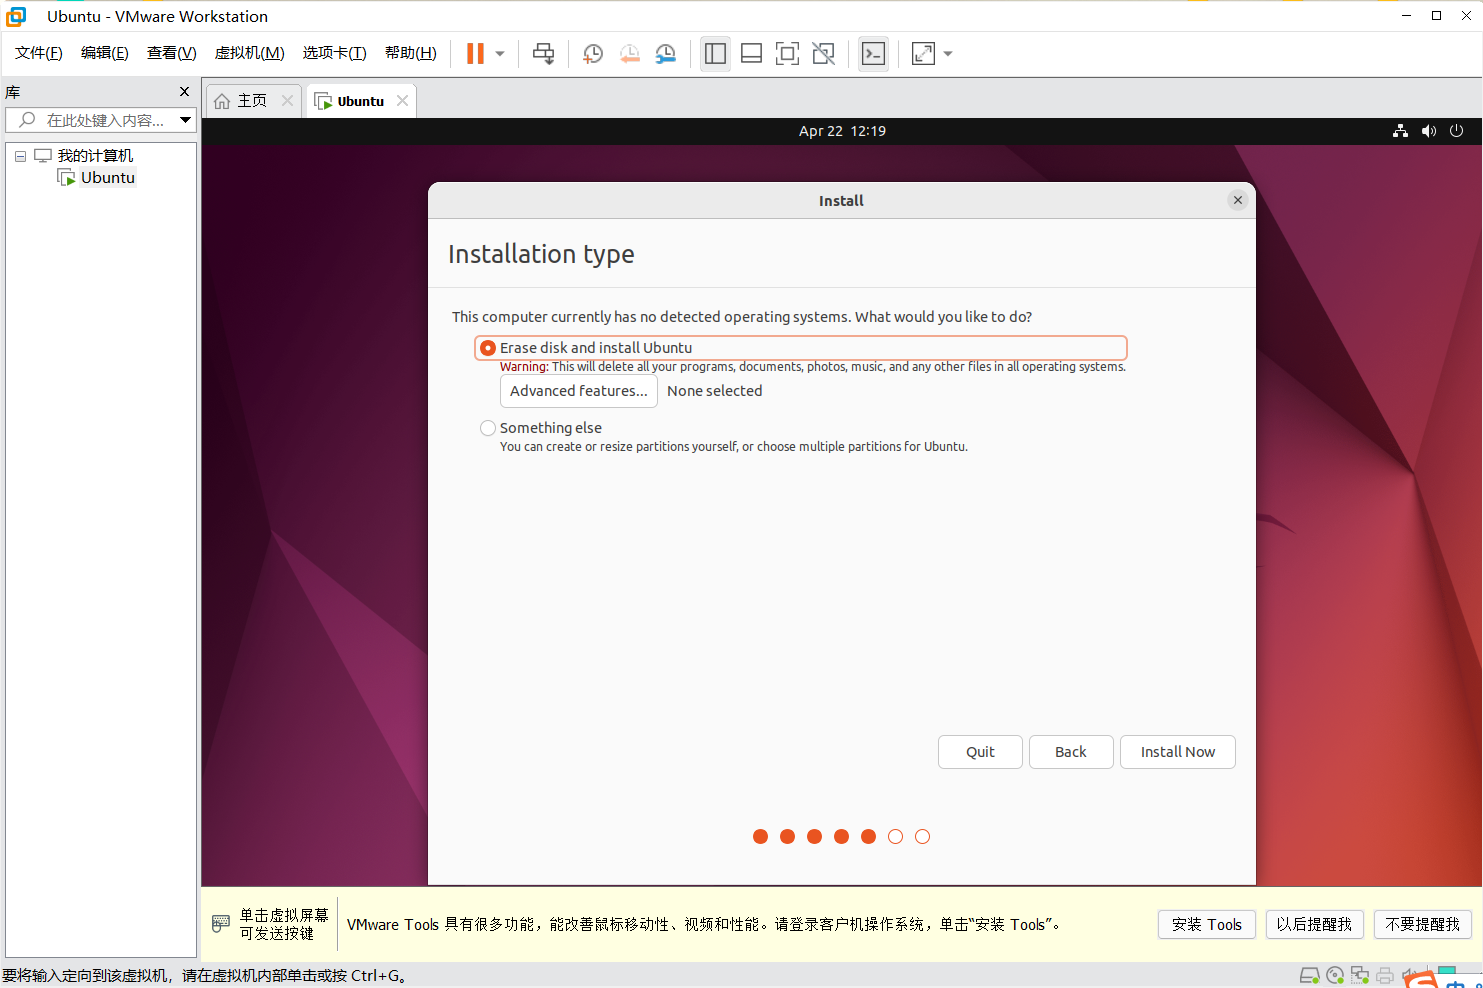This screenshot has height=988, width=1483.
Task: Take a snapshot of this virtual machine
Action: (x=593, y=54)
